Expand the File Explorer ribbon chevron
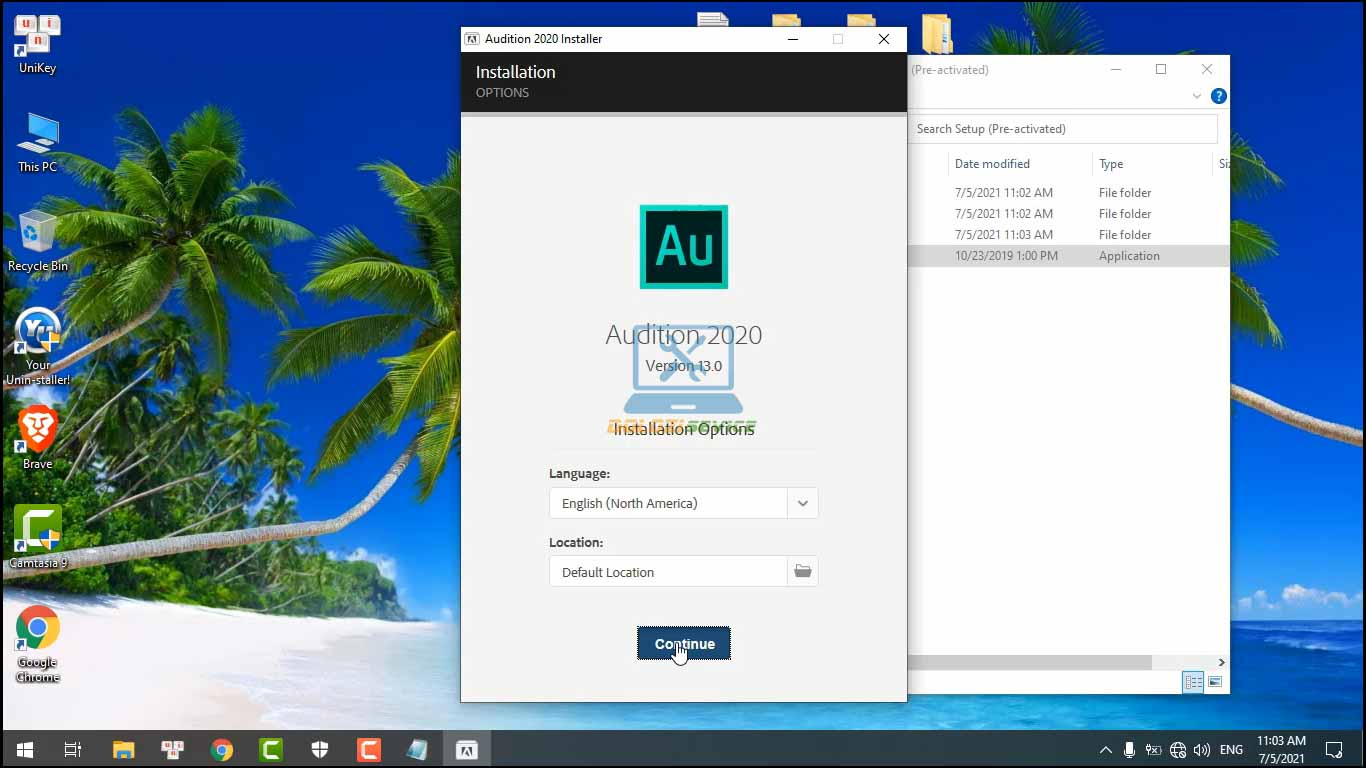The image size is (1366, 768). pyautogui.click(x=1196, y=97)
